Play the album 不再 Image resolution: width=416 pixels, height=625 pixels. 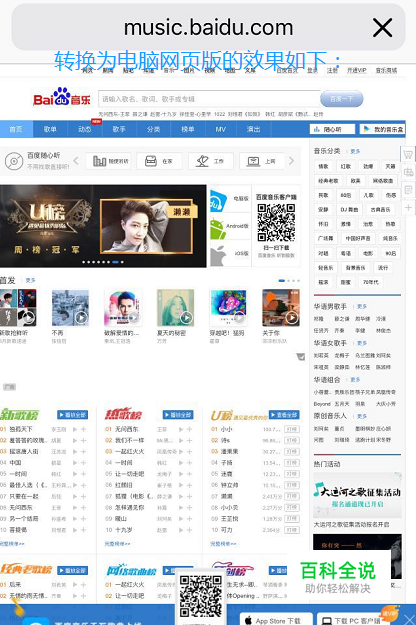pyautogui.click(x=82, y=318)
